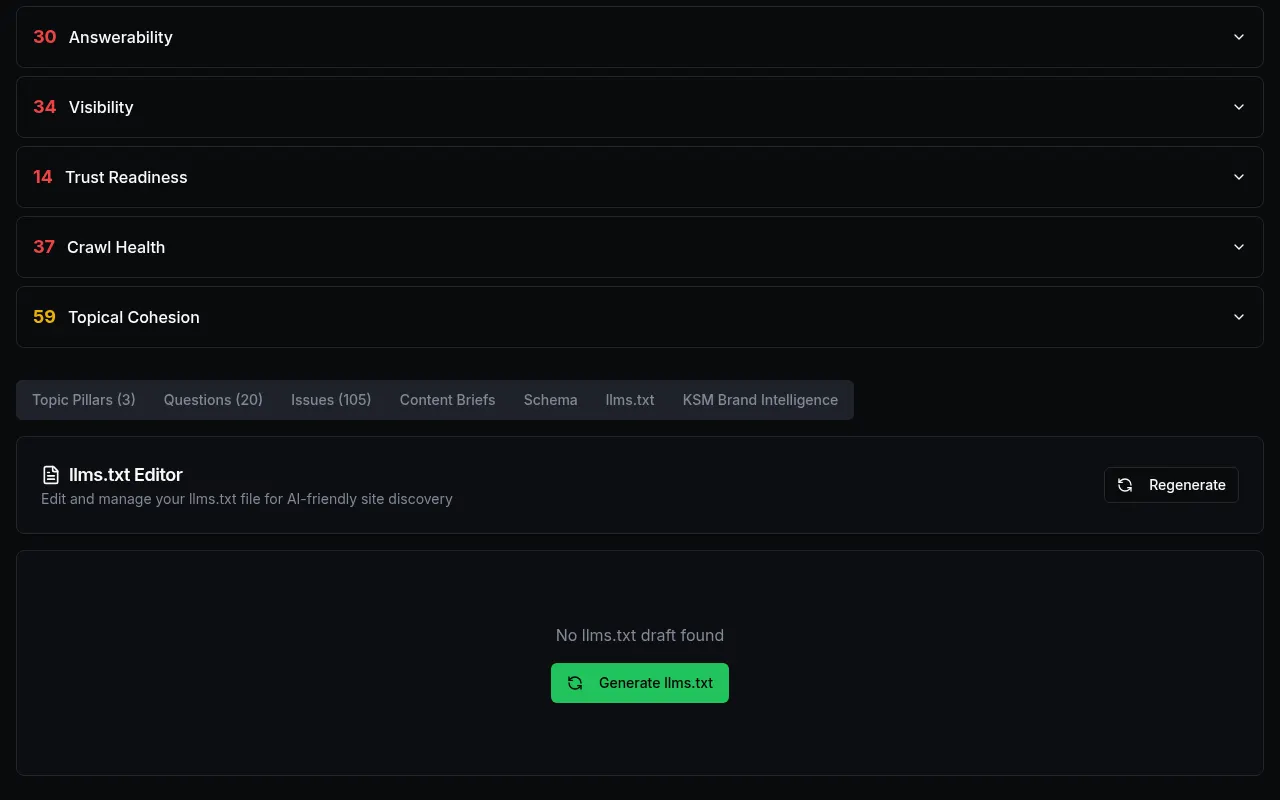The width and height of the screenshot is (1280, 800).
Task: Click the 'No llms.txt draft found' message
Action: click(640, 635)
